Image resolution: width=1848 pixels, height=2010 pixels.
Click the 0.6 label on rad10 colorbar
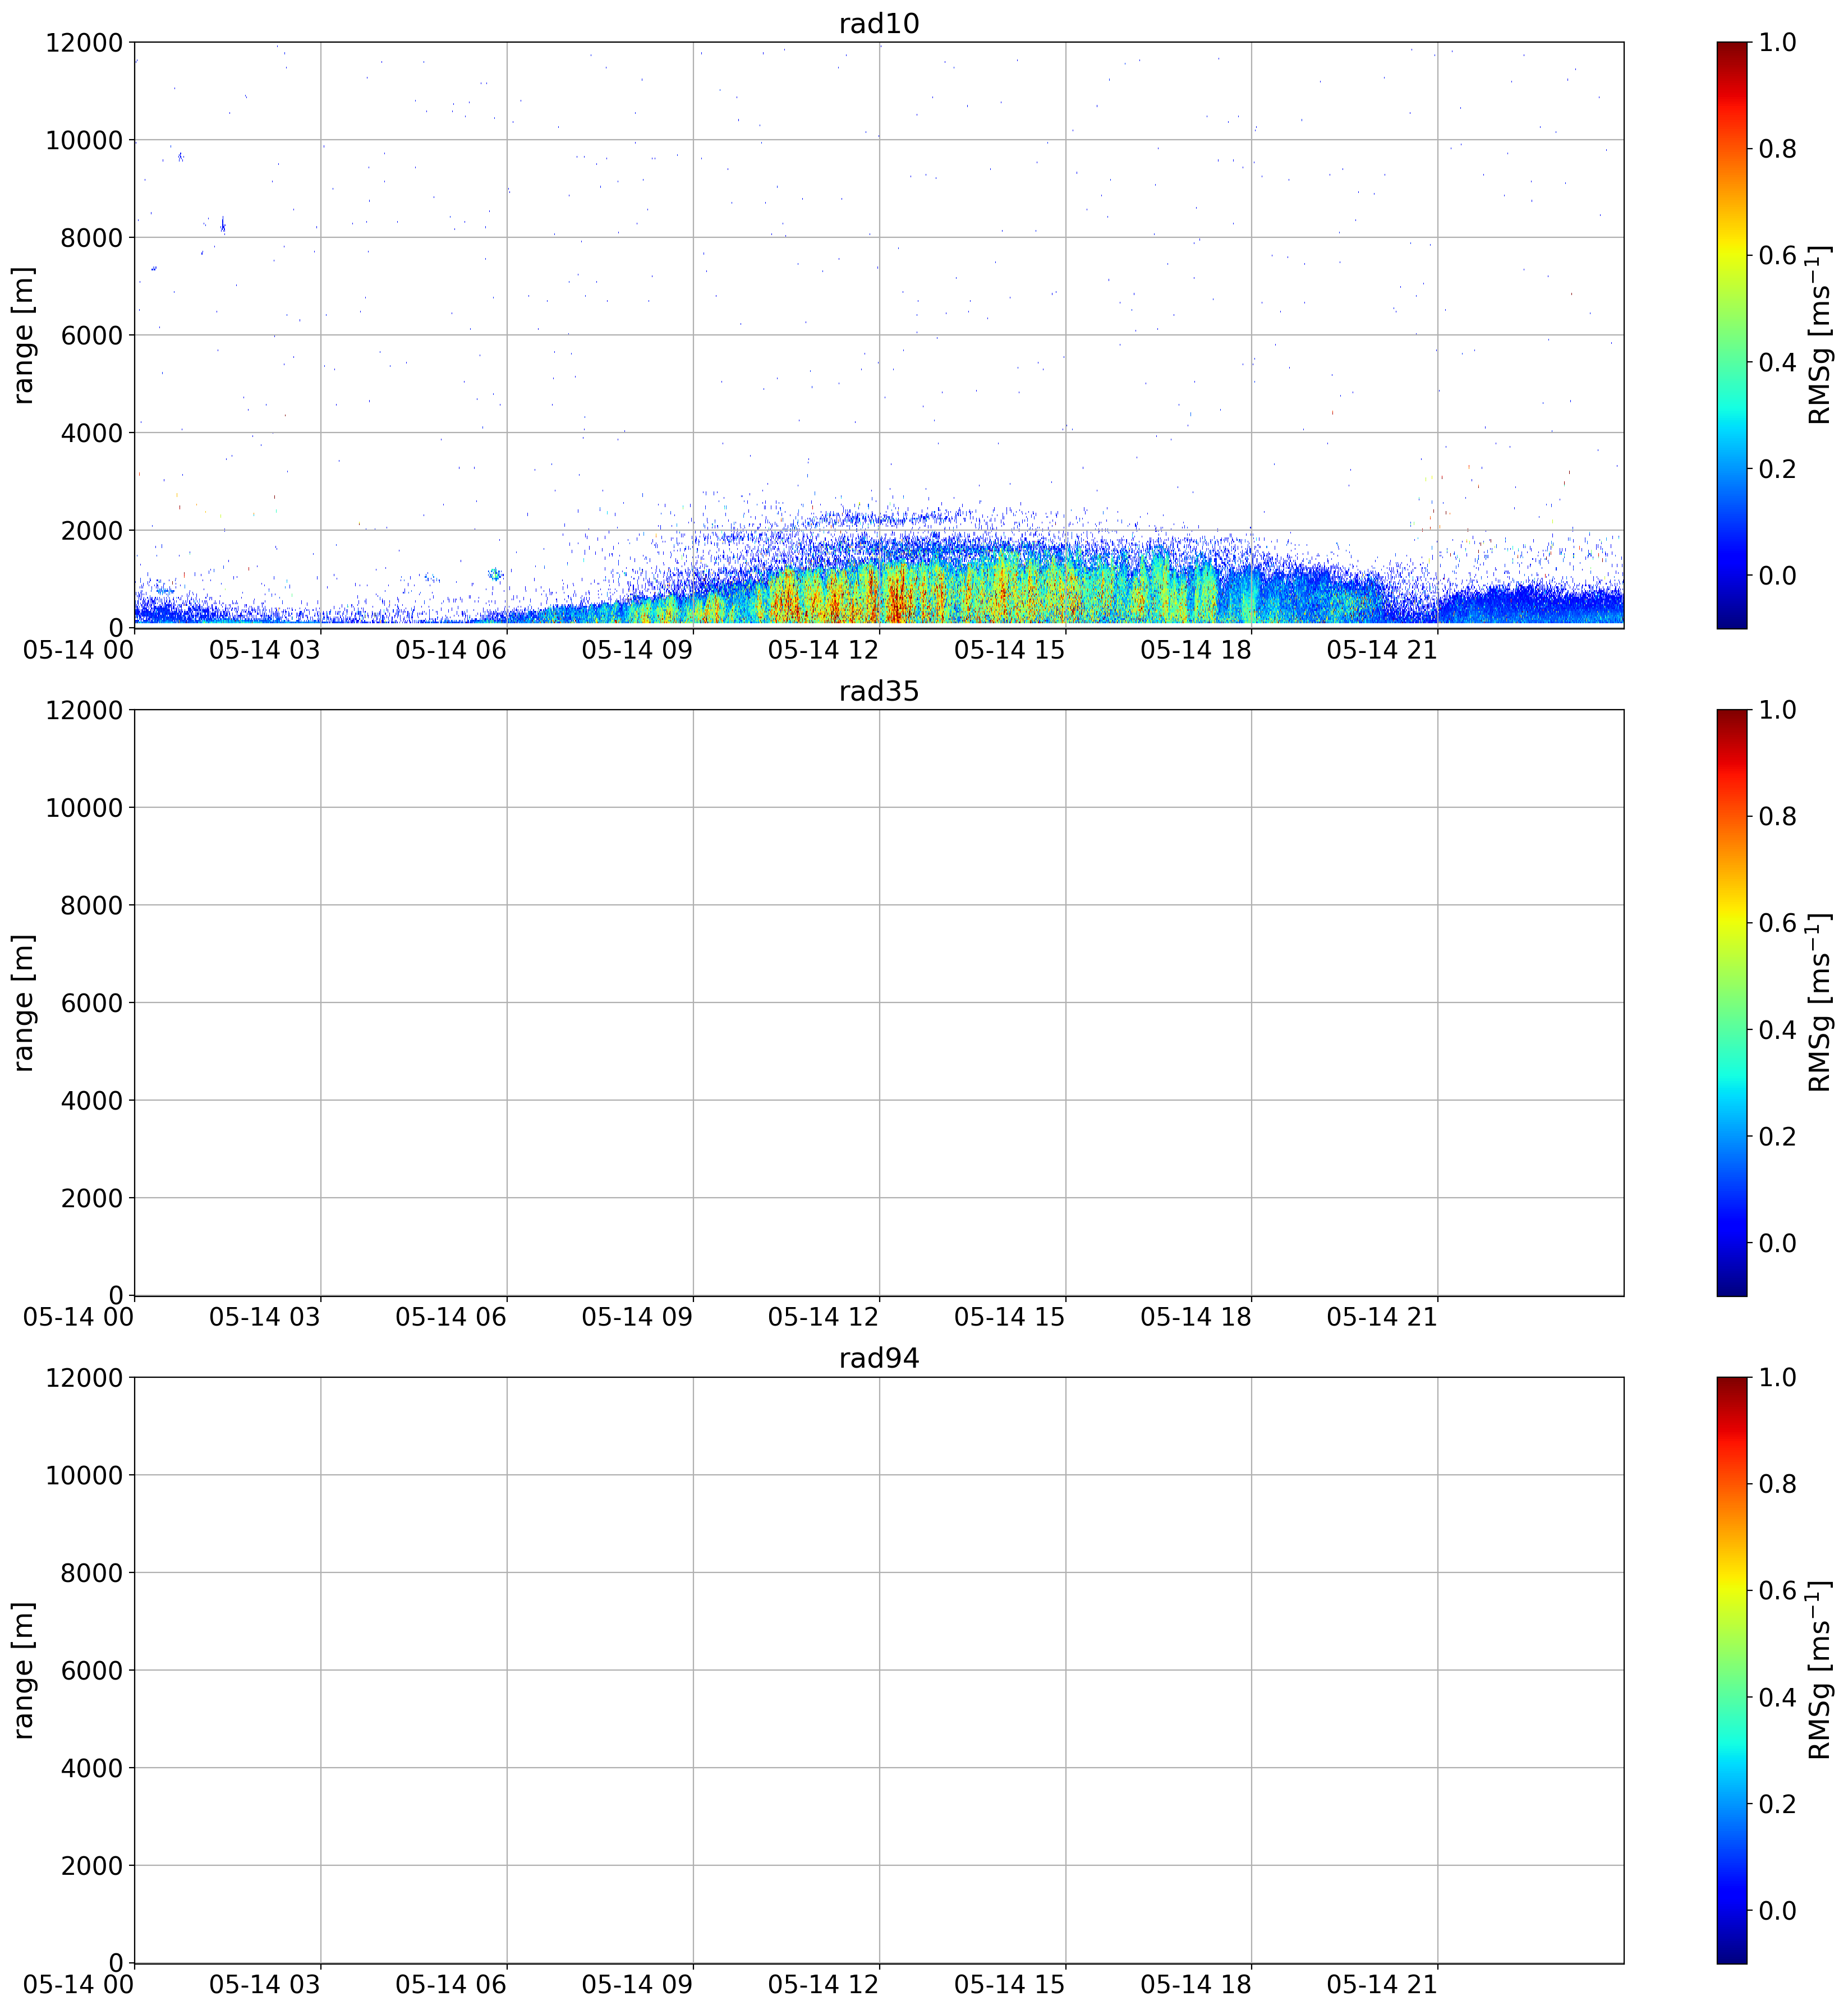[1777, 255]
